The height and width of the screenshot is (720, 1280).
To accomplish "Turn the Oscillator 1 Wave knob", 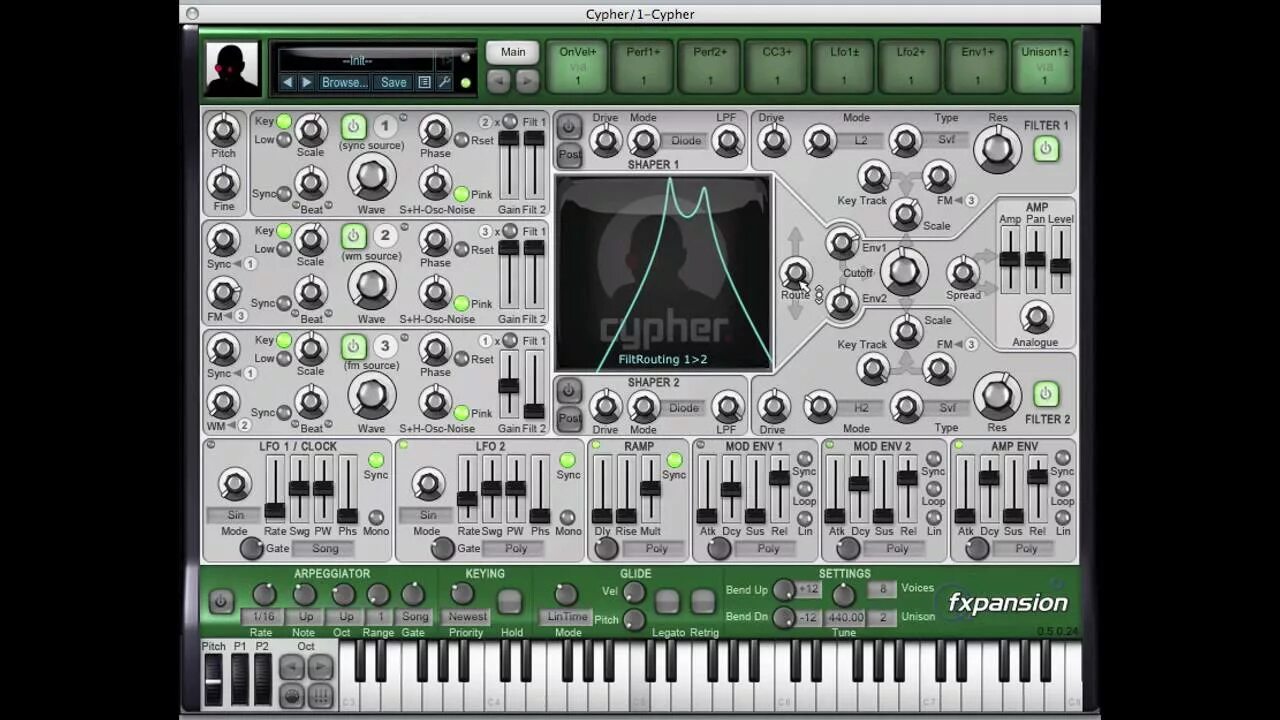I will pyautogui.click(x=371, y=177).
